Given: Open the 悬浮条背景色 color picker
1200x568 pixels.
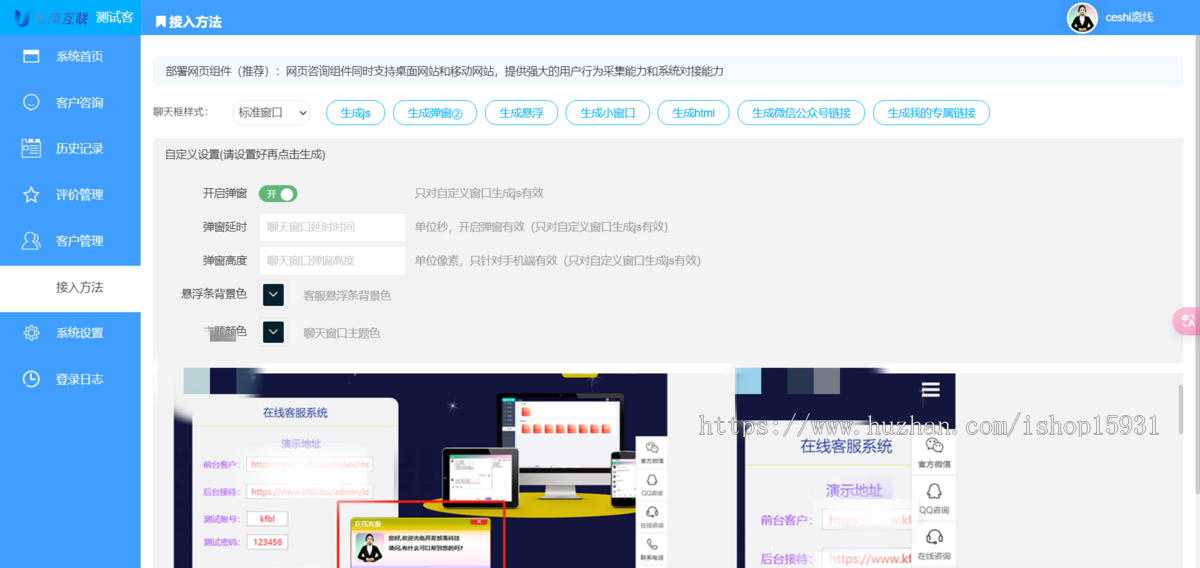Looking at the screenshot, I should click(273, 295).
